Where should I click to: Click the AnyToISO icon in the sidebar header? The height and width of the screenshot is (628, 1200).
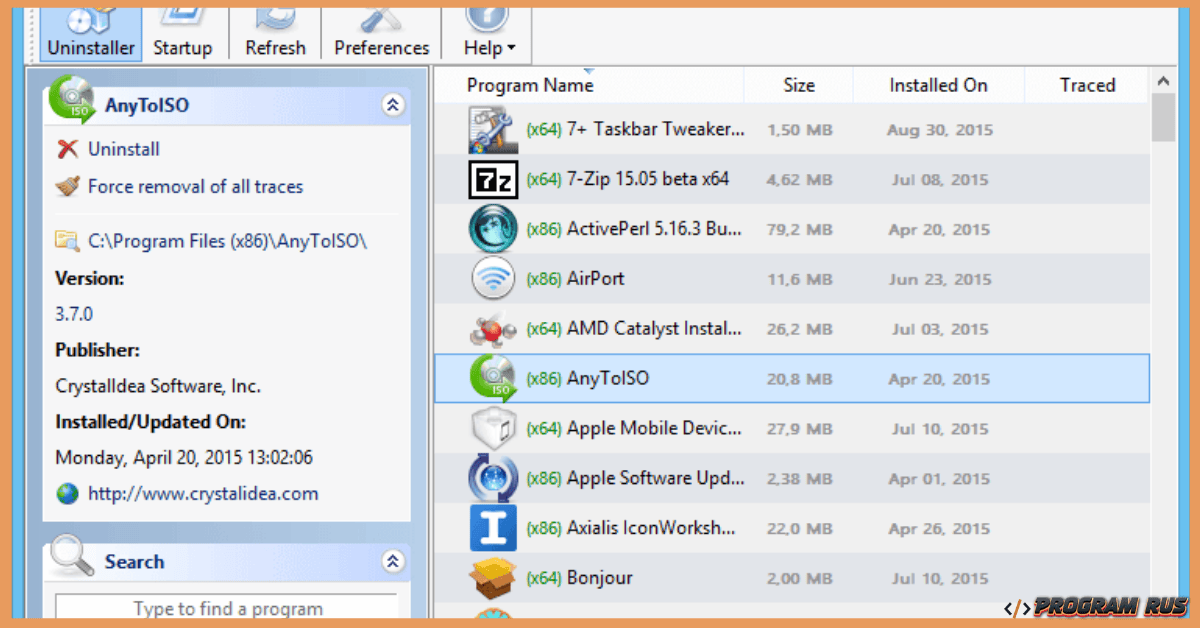tap(70, 103)
